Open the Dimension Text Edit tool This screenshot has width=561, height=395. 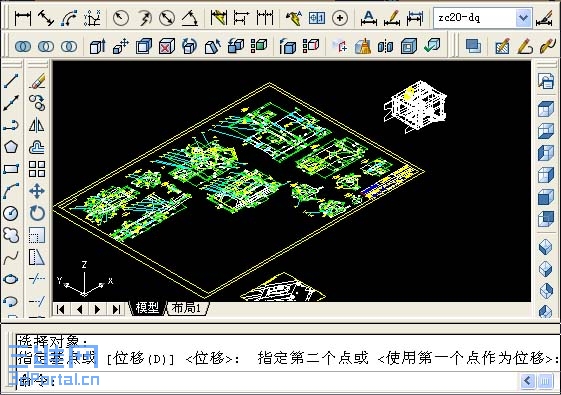tap(392, 18)
